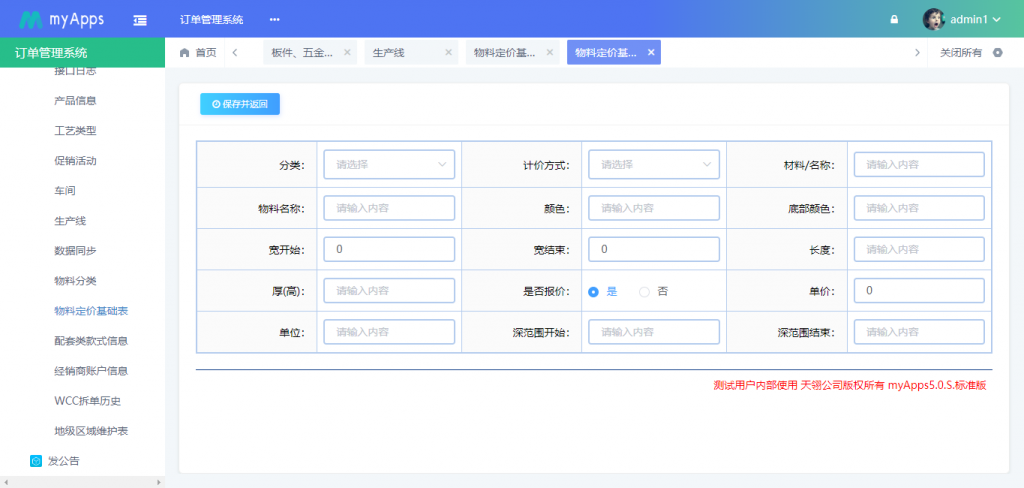
Task: Open the 分类 dropdown
Action: tap(389, 165)
